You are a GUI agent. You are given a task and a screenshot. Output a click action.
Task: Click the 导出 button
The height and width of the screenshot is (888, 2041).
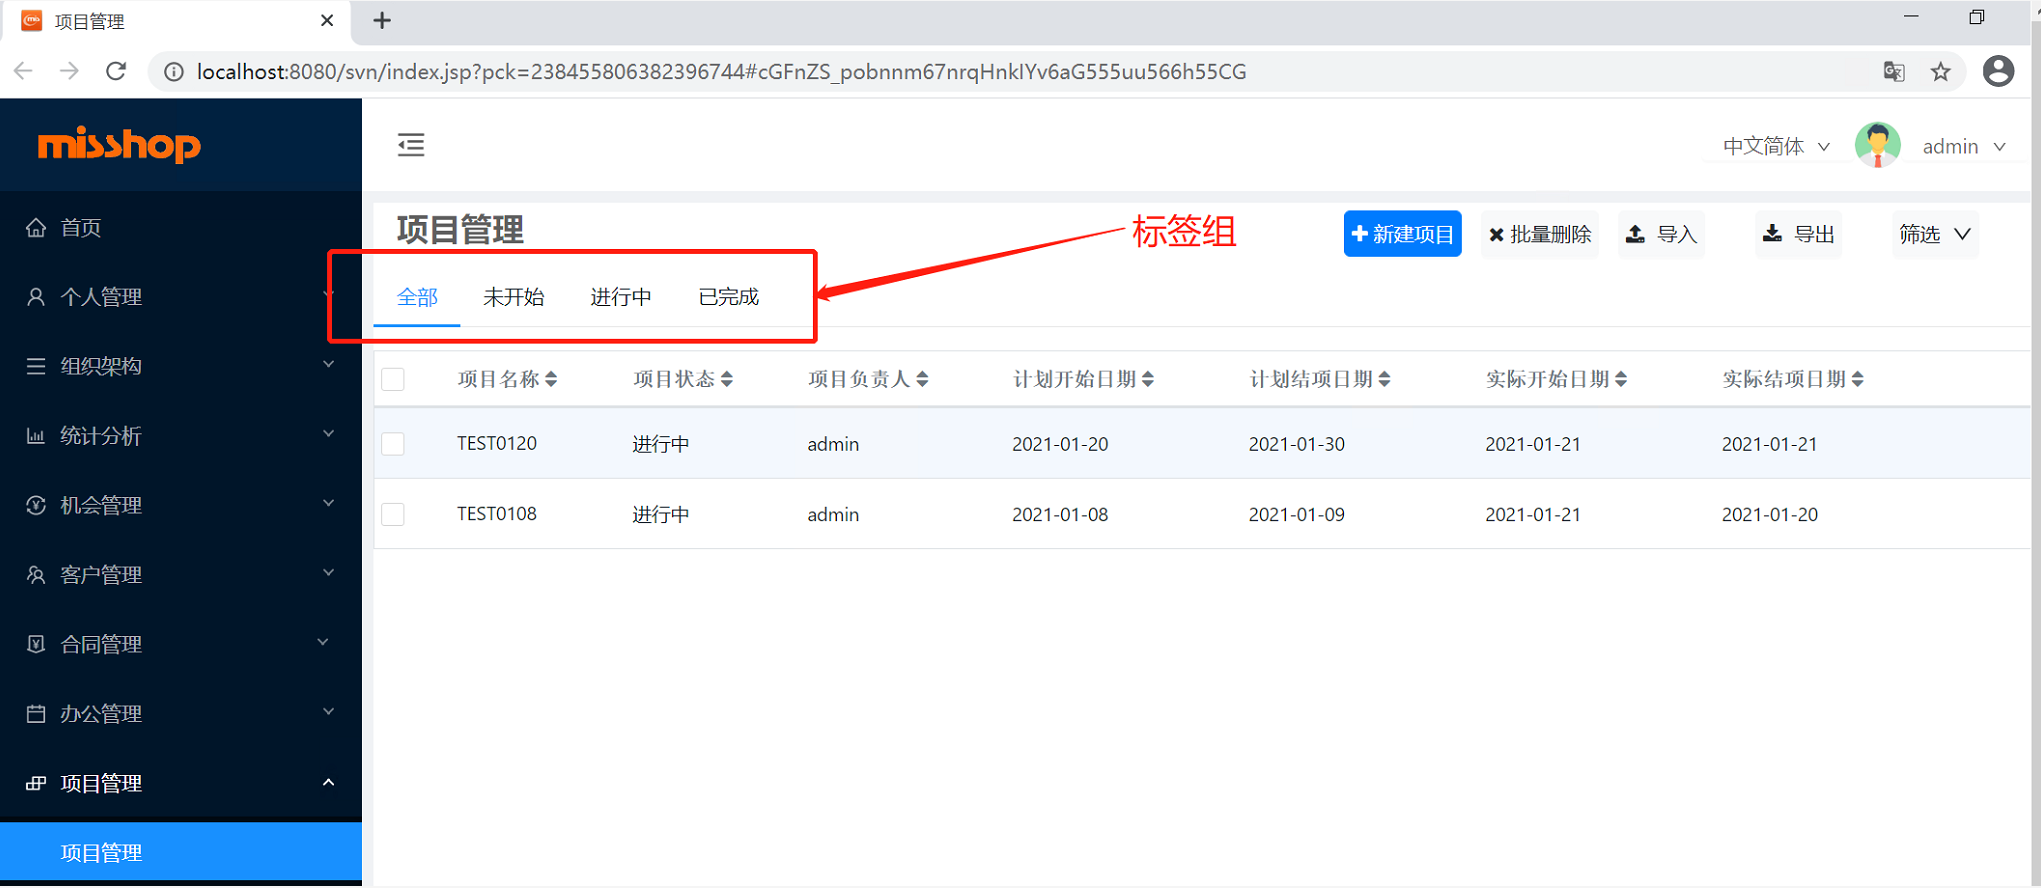(1798, 234)
